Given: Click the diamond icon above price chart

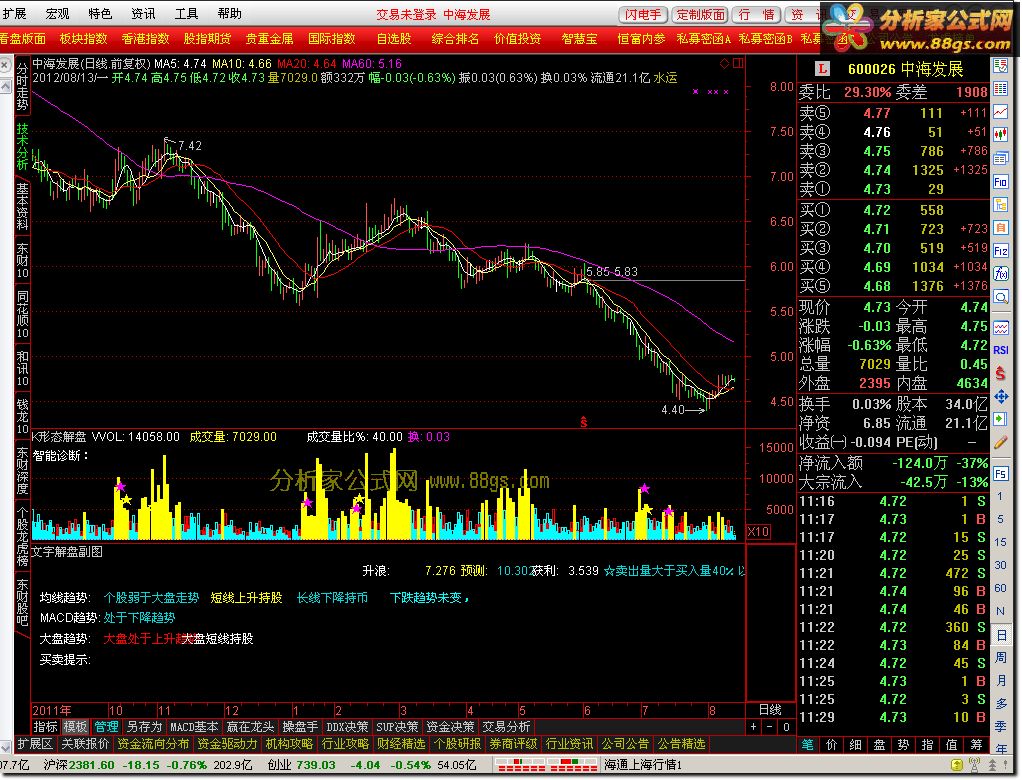Looking at the screenshot, I should (x=724, y=63).
